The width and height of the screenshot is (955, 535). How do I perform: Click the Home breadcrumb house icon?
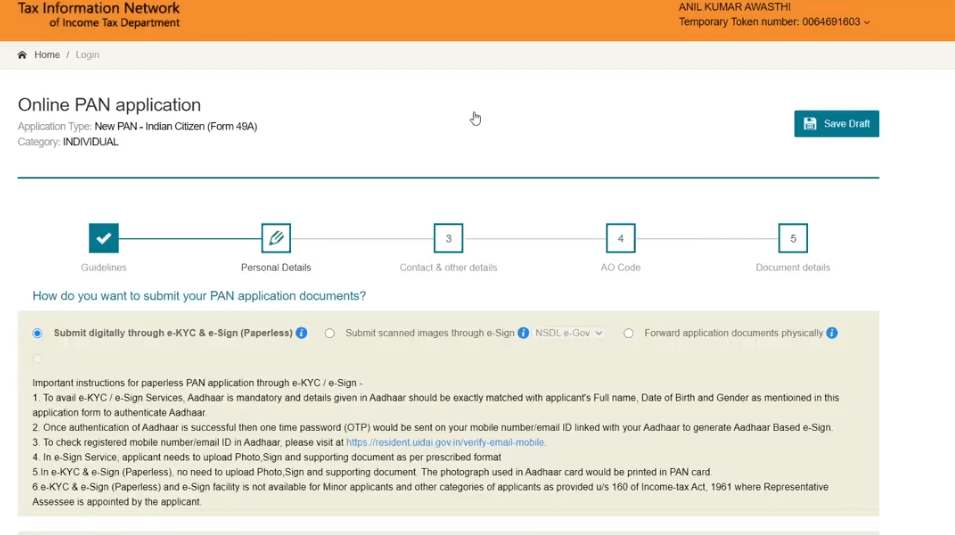[x=22, y=55]
